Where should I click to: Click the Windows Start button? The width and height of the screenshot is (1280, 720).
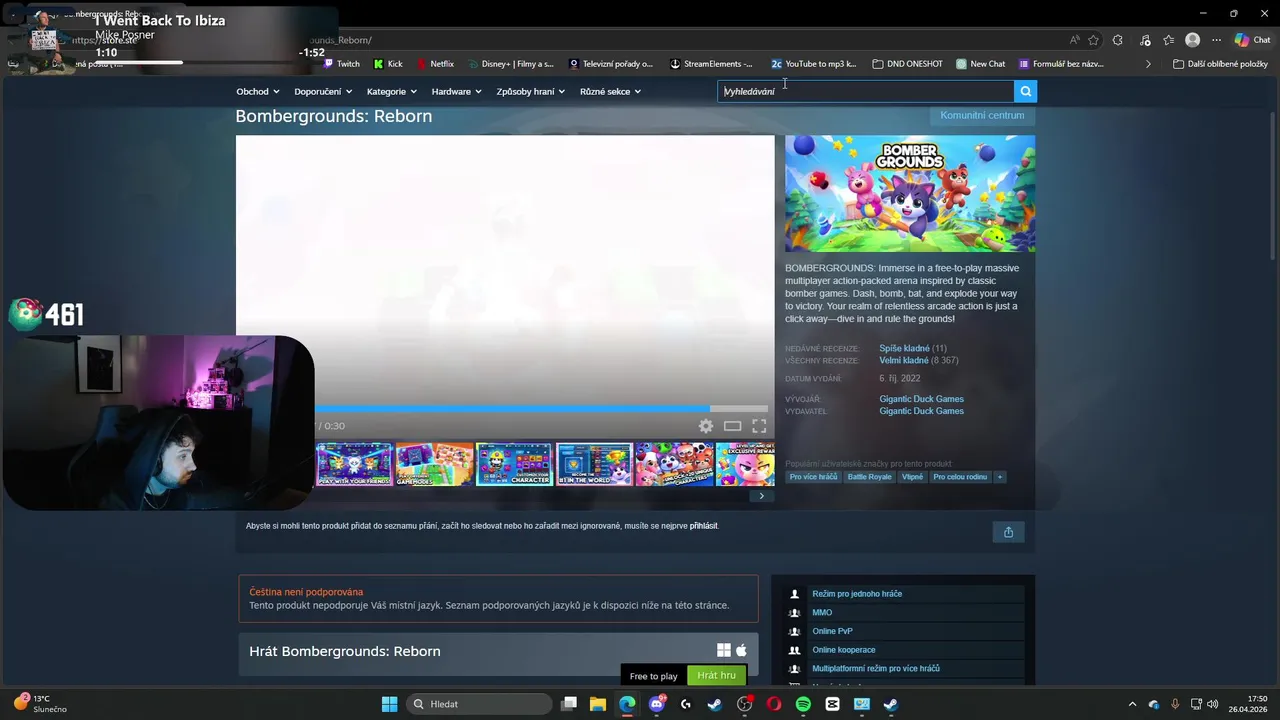389,704
